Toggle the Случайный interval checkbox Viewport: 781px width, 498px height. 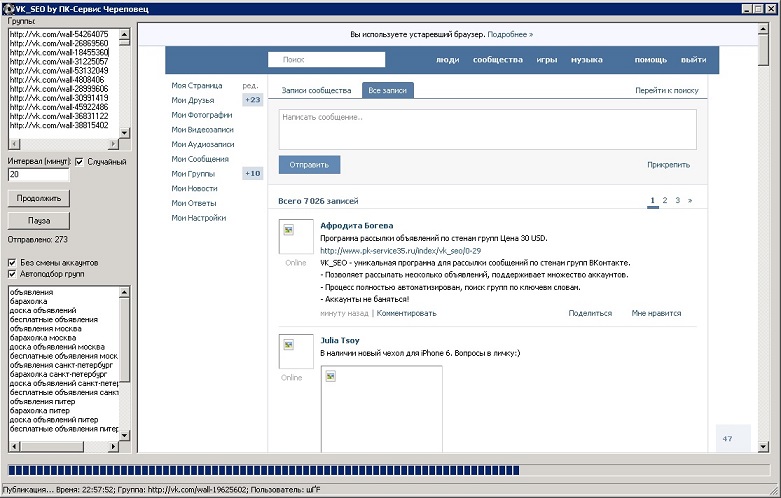(x=79, y=162)
